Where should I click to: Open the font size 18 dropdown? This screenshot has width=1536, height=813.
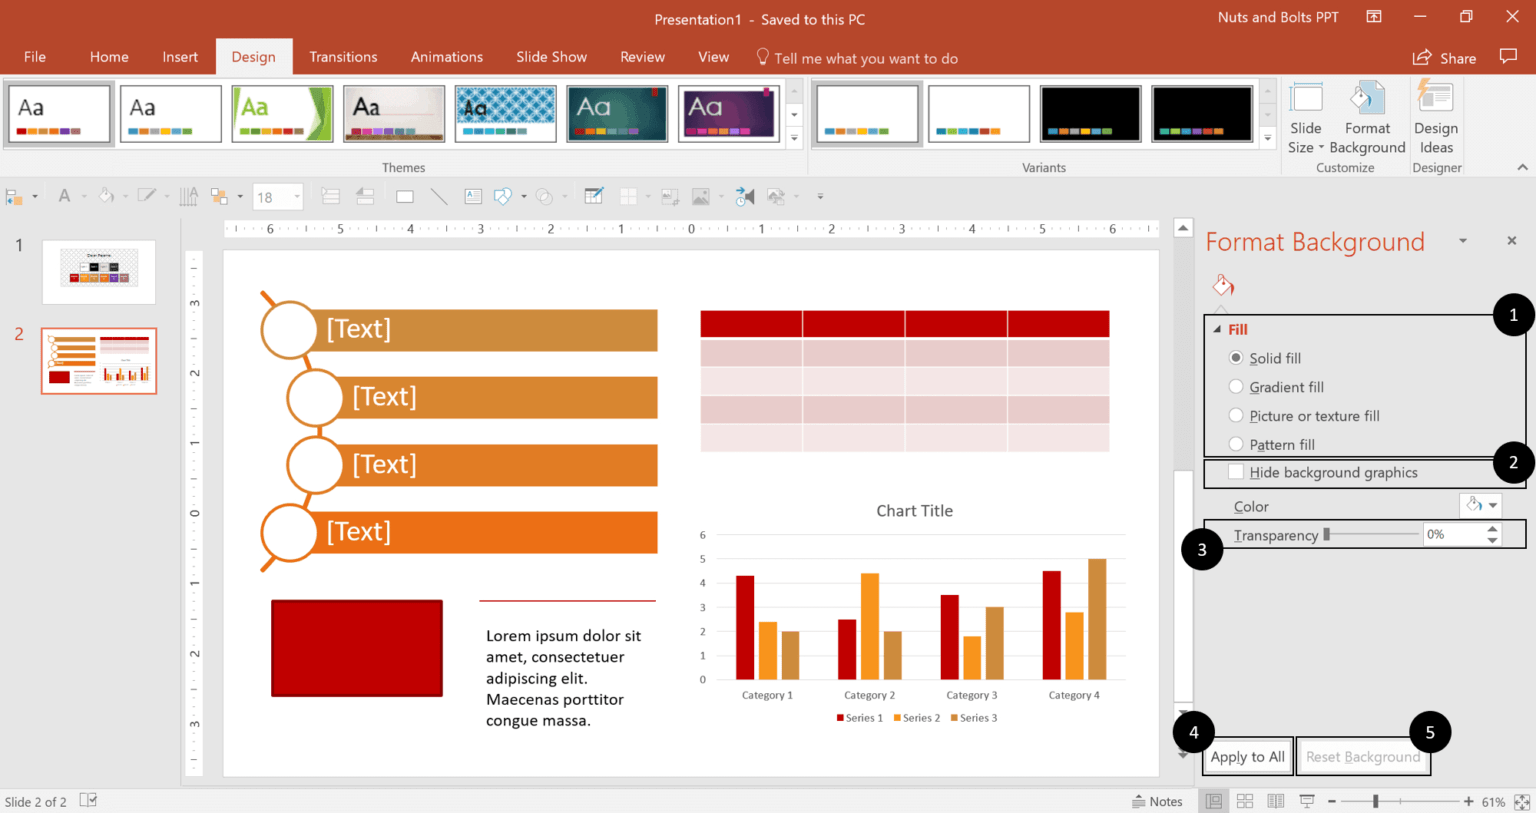point(297,197)
